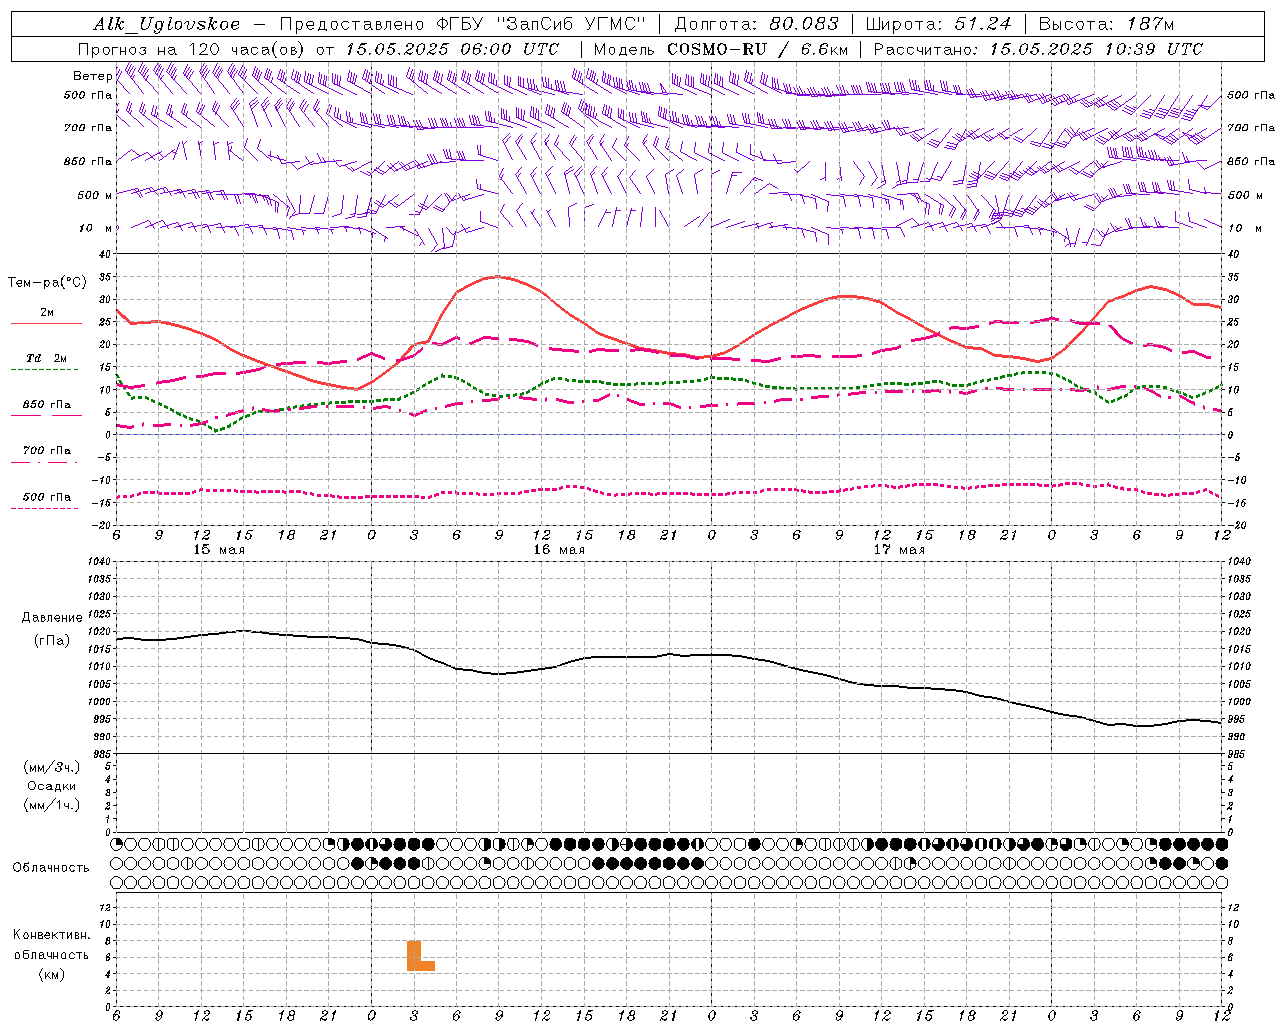This screenshot has height=1024, width=1280.
Task: Click the dash-dot 700 гПа legend line
Action: pyautogui.click(x=44, y=462)
